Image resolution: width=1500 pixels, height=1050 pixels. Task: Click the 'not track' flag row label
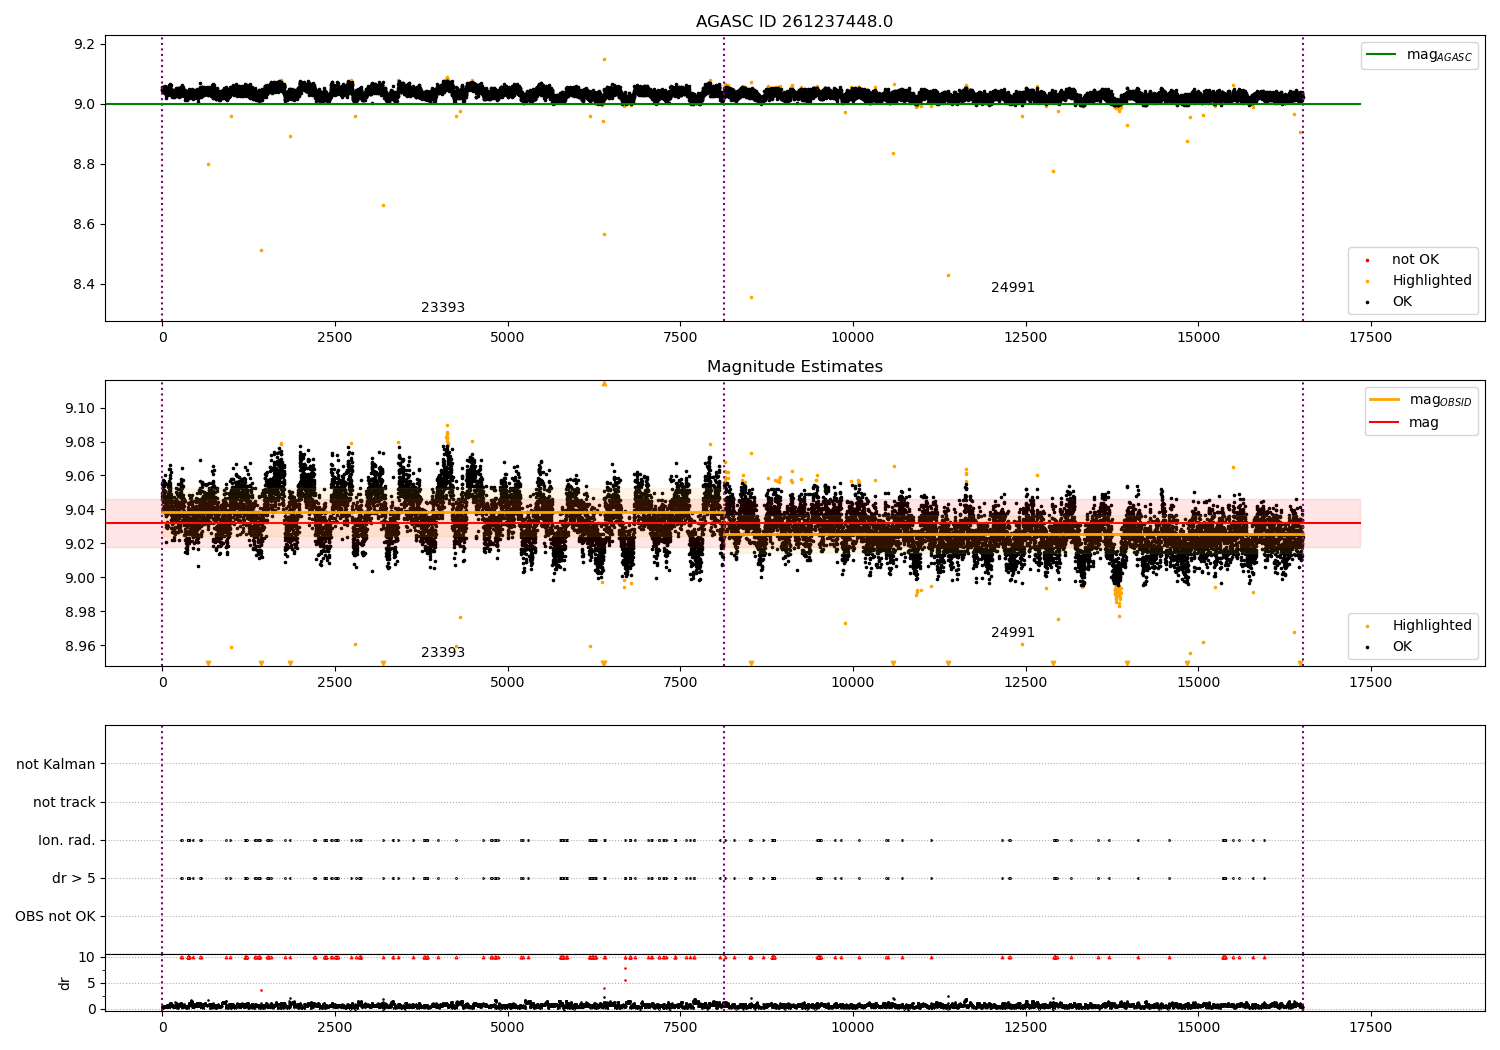tap(64, 803)
